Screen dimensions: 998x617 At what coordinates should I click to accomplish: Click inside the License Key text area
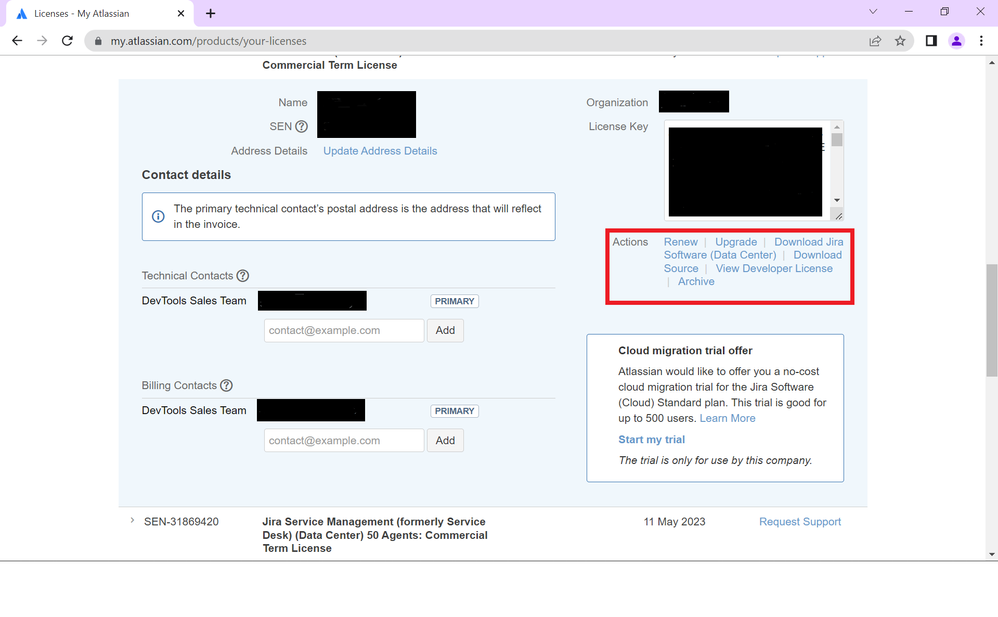coord(745,171)
